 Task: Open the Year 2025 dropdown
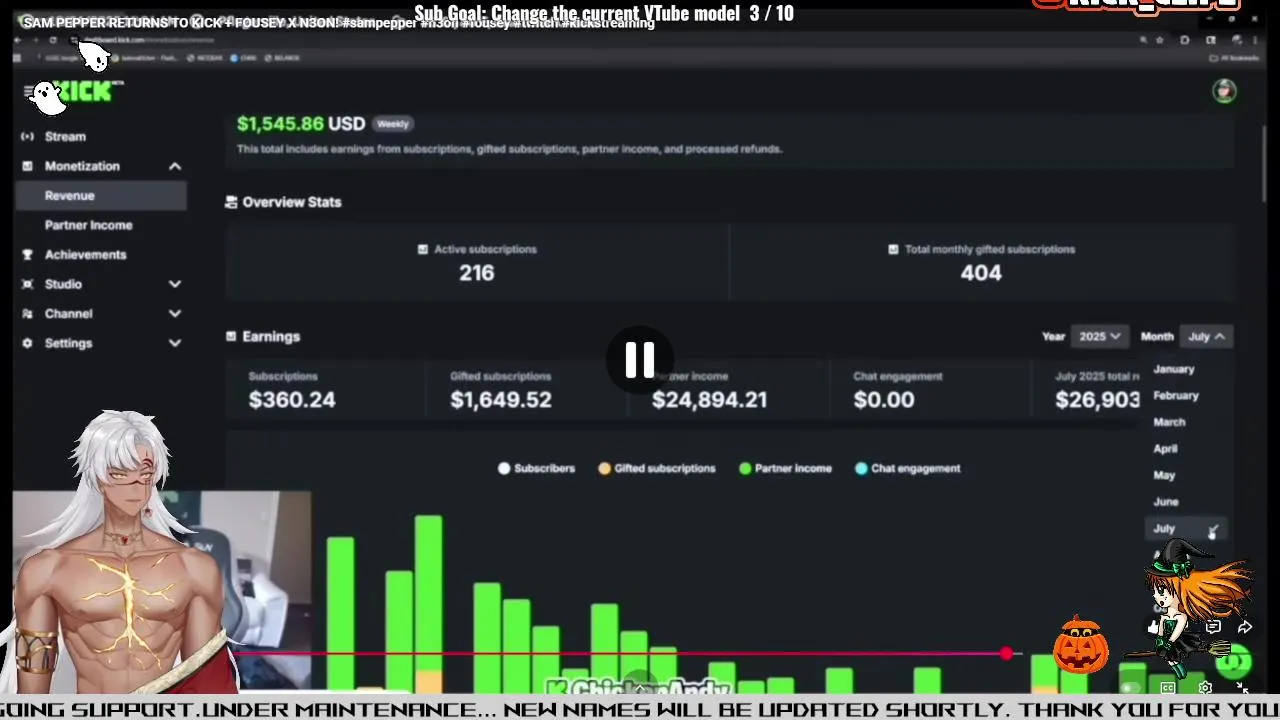tap(1099, 337)
